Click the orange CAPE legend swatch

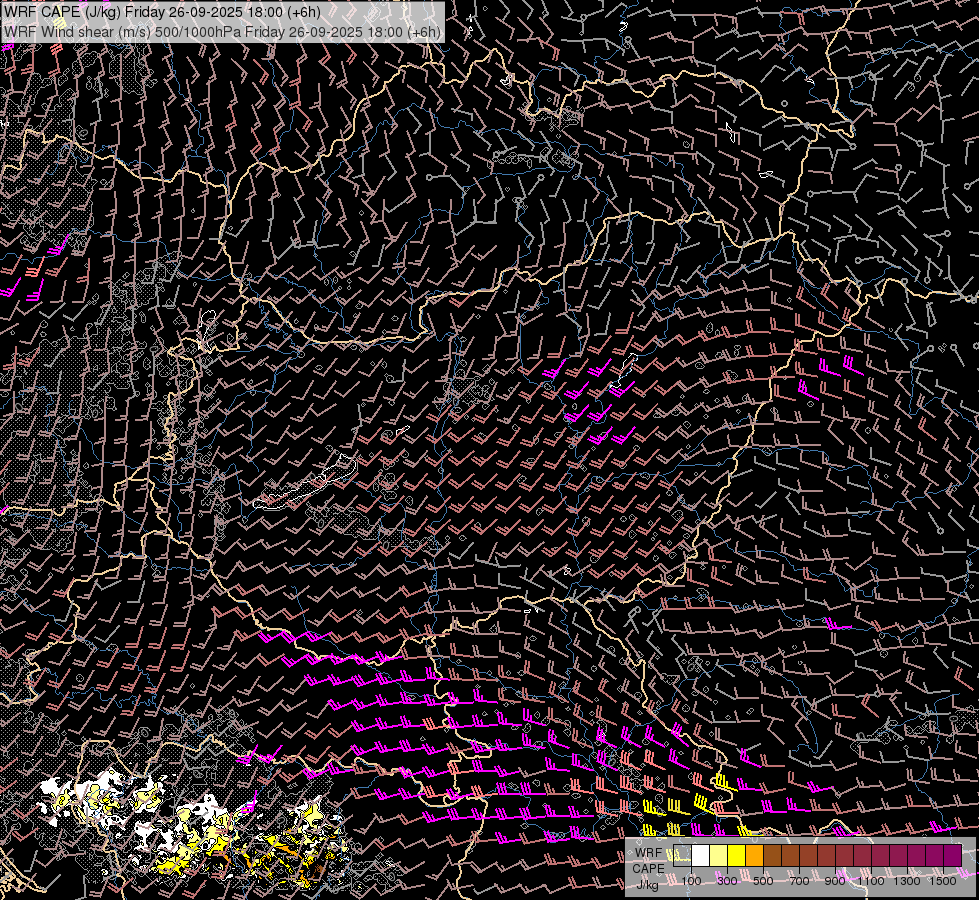(x=754, y=855)
